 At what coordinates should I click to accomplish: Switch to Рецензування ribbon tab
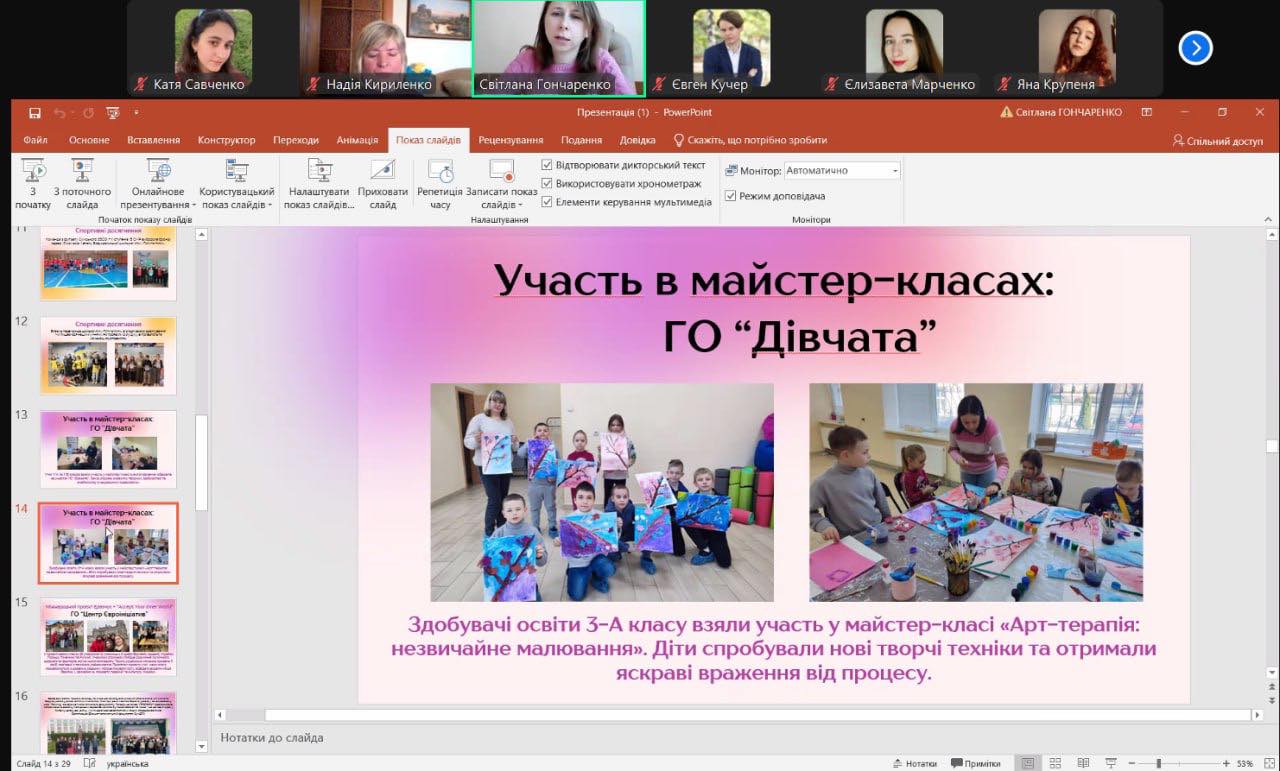tap(511, 140)
